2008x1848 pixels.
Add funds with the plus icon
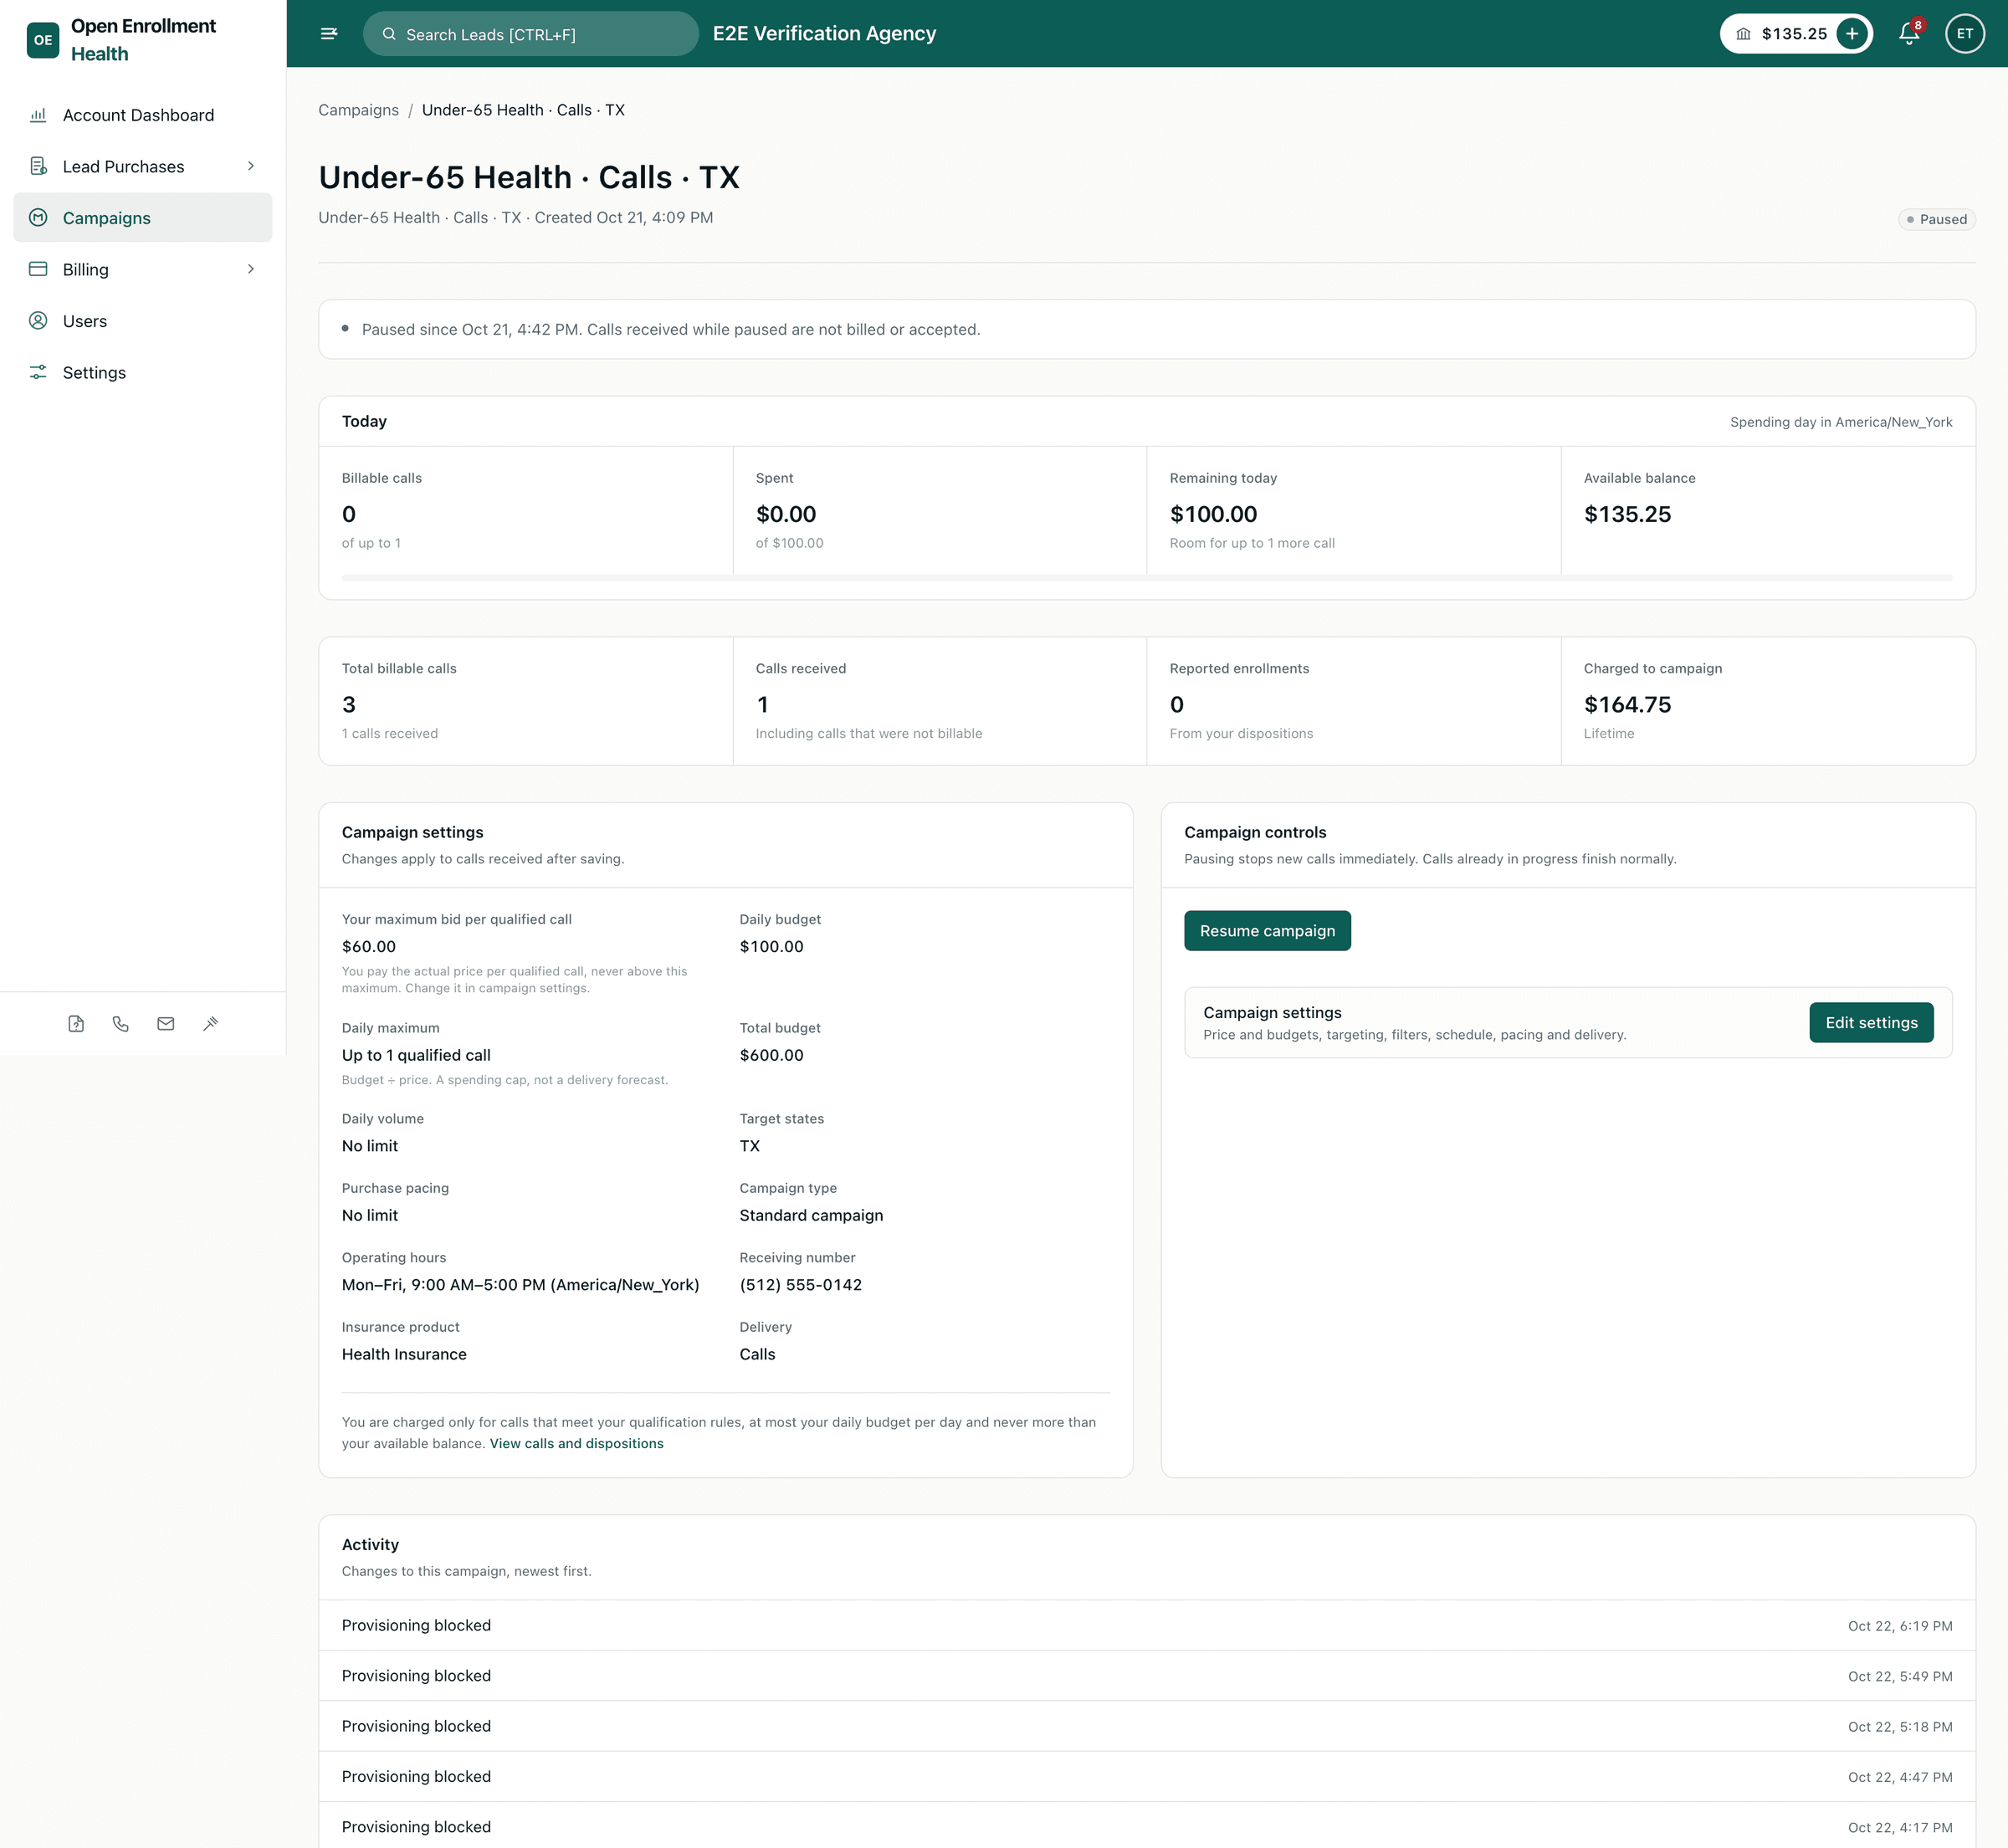pyautogui.click(x=1852, y=34)
